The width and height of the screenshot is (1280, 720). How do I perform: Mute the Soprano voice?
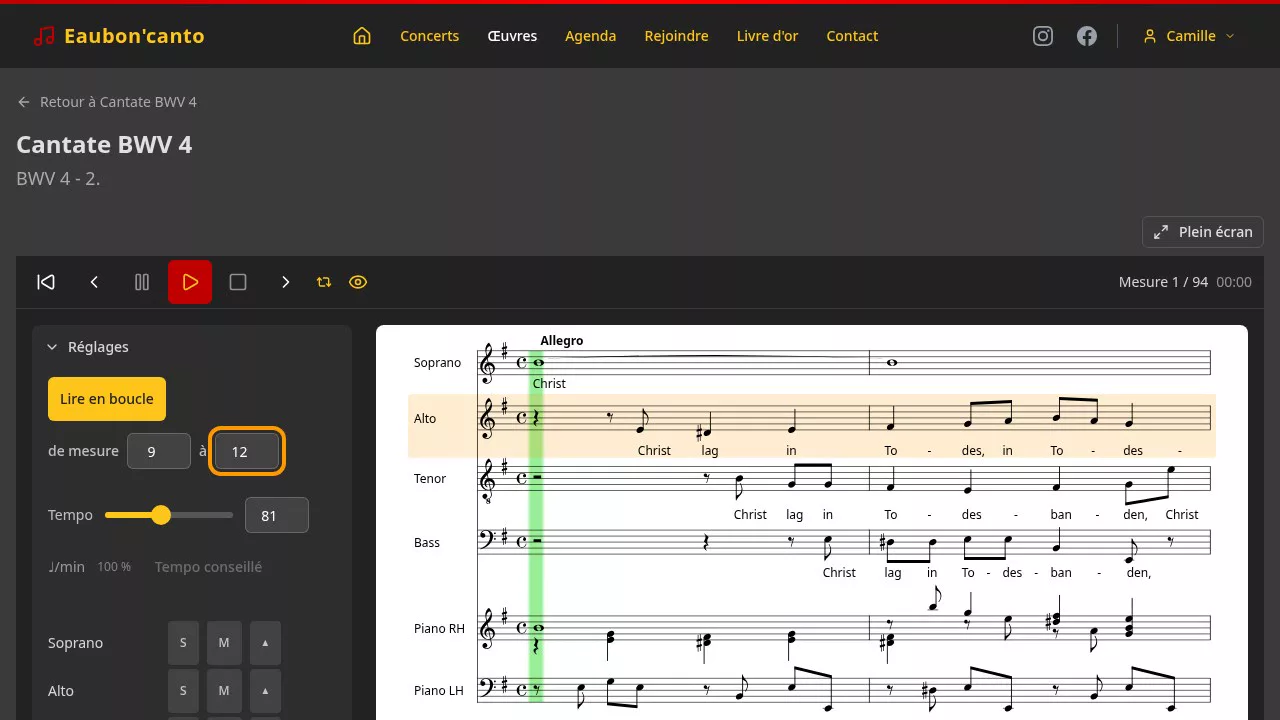tap(224, 643)
